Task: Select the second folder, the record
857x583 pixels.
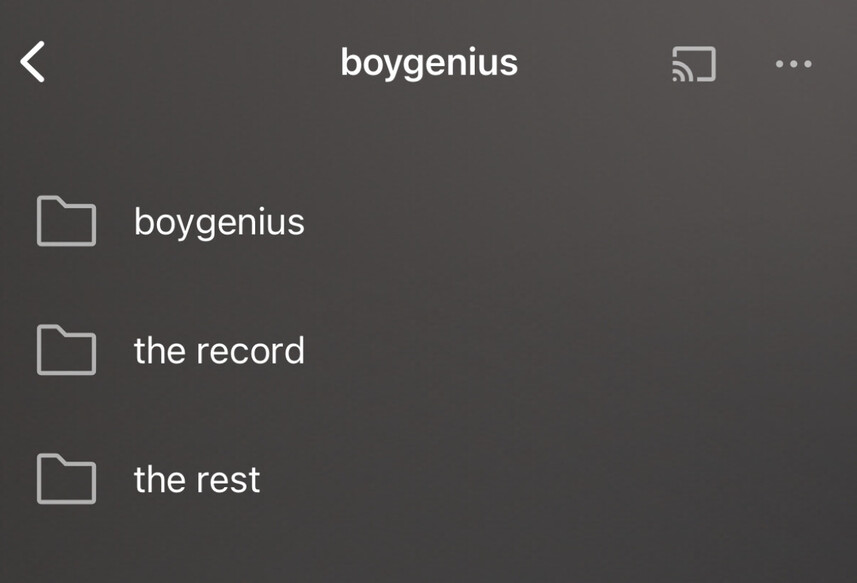Action: [x=219, y=350]
